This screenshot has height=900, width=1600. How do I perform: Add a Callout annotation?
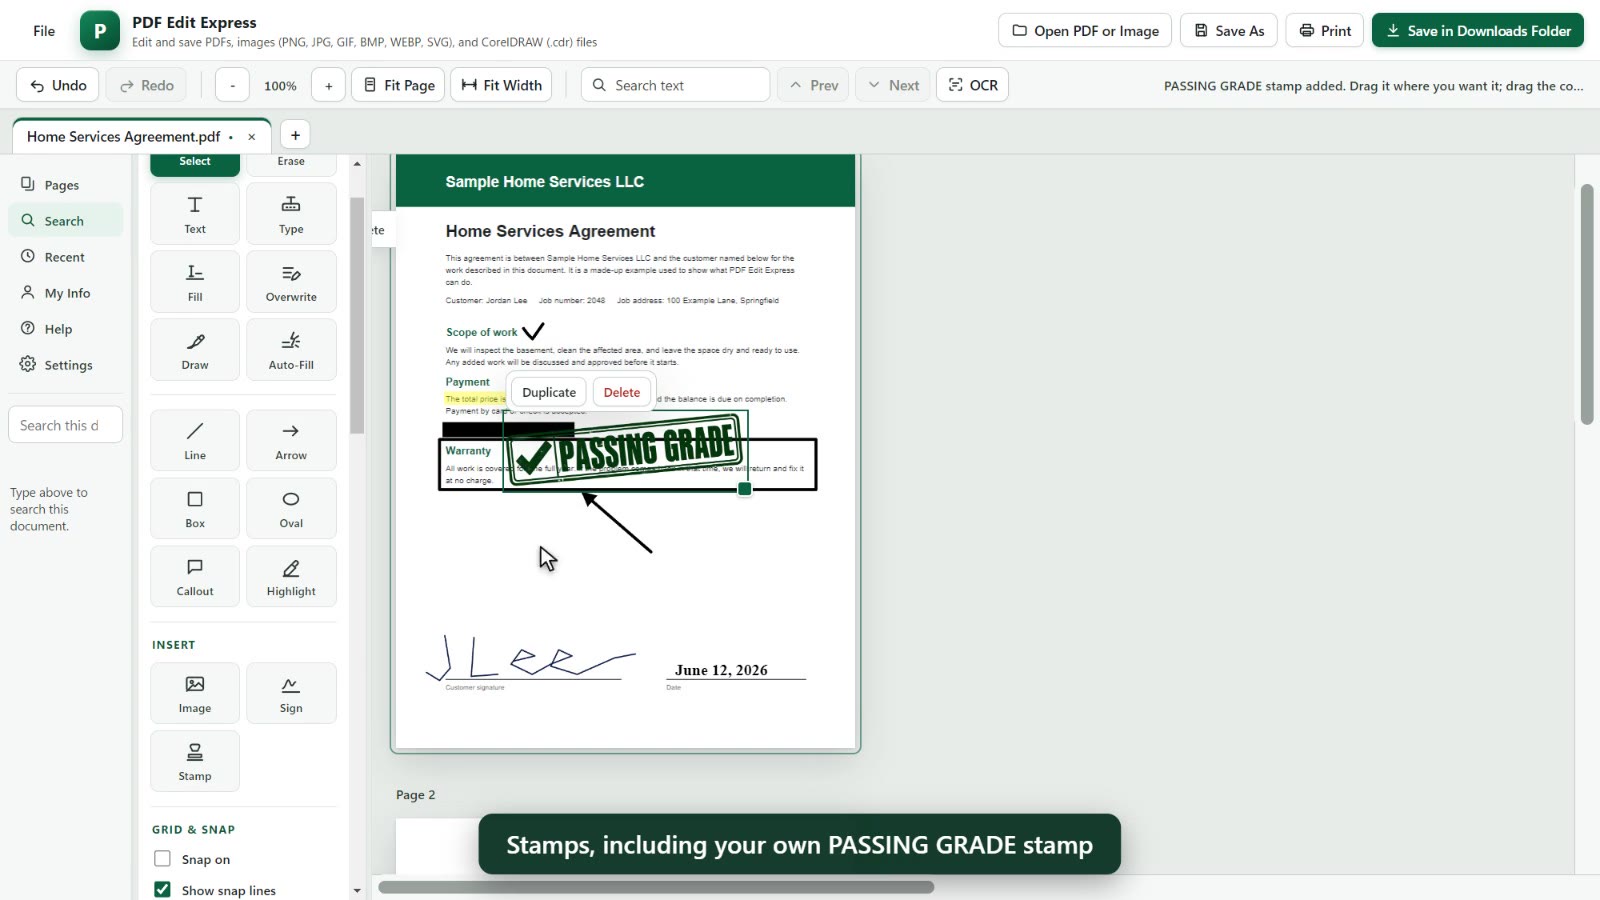pos(195,575)
